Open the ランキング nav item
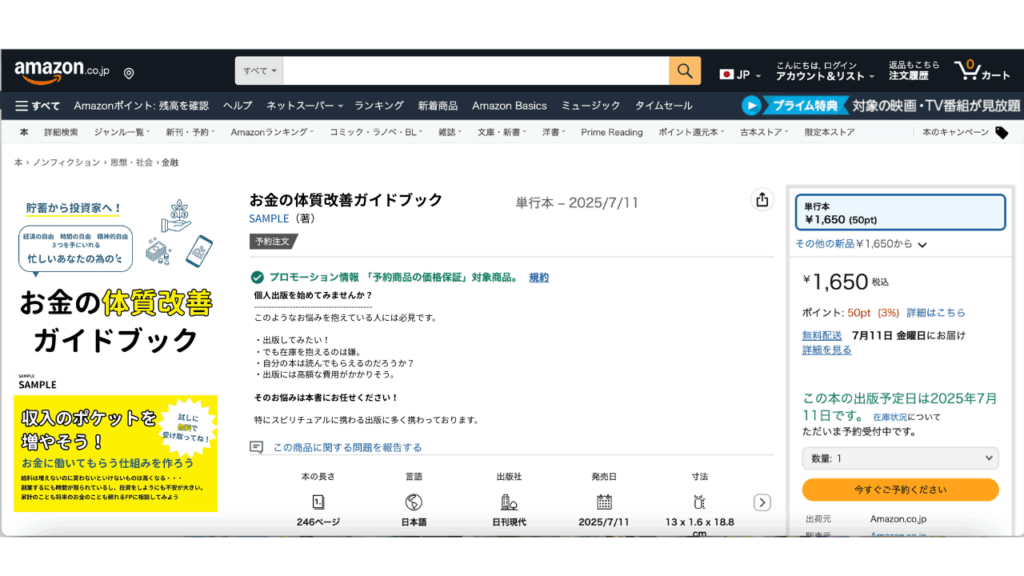Image resolution: width=1024 pixels, height=576 pixels. 379,106
